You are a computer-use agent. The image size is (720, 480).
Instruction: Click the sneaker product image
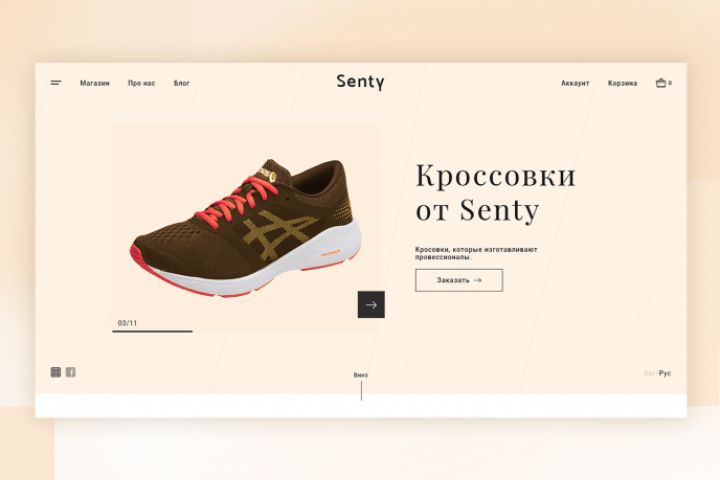coord(246,228)
